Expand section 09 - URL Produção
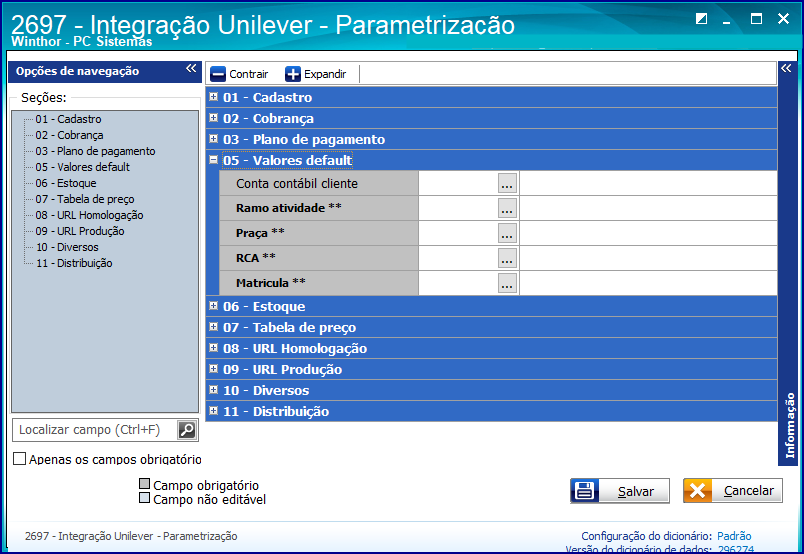Screen dimensions: 804x554 tap(214, 369)
